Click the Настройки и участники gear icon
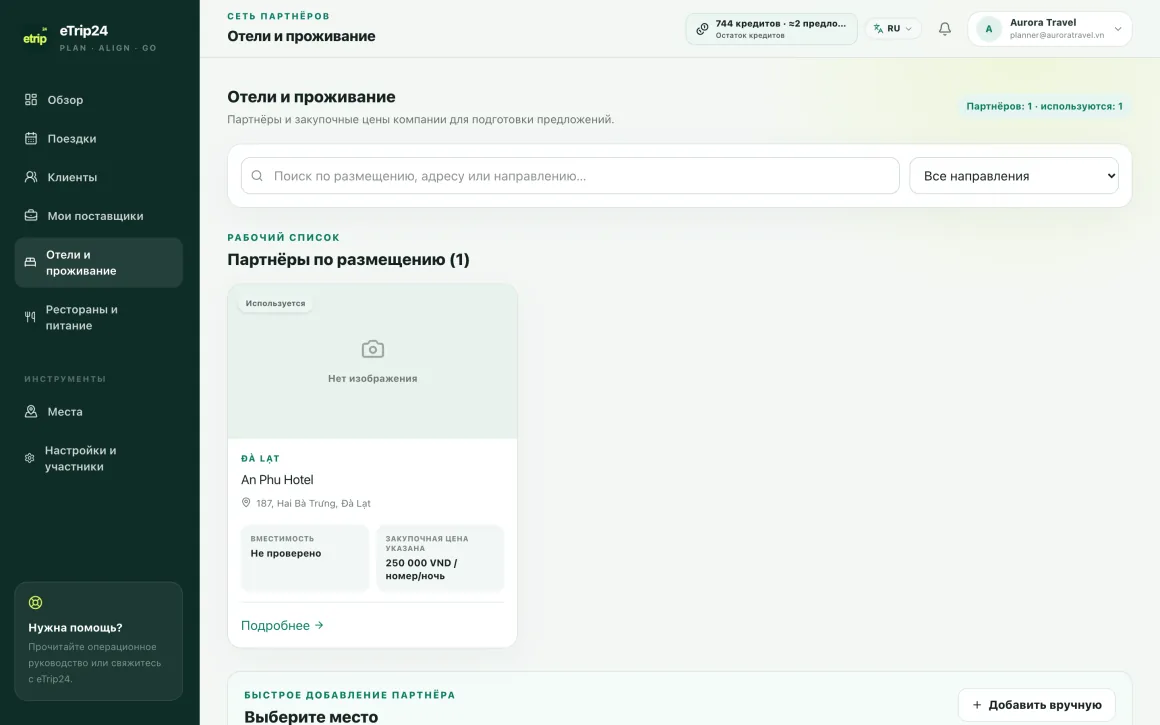This screenshot has width=1160, height=725. point(30,458)
